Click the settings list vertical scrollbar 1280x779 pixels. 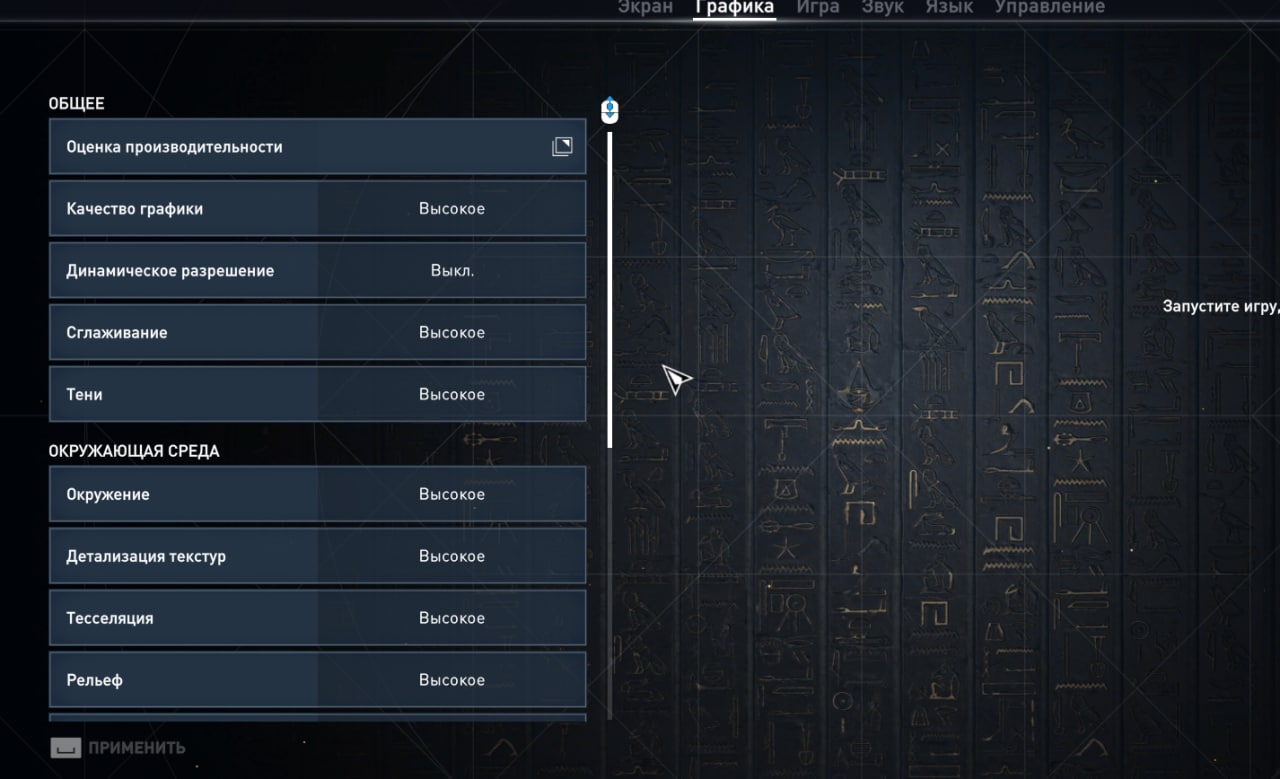coord(610,289)
